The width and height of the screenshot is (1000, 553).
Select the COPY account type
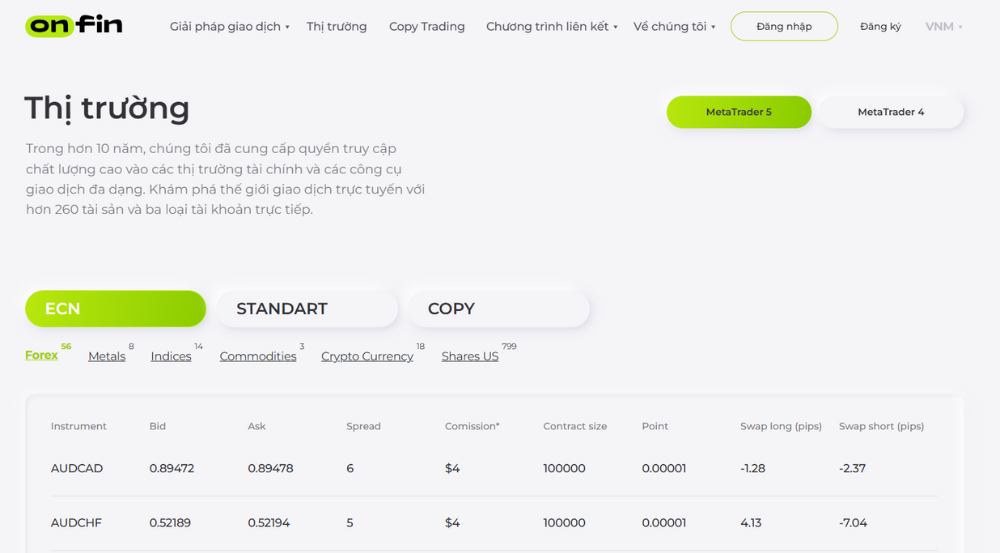497,309
